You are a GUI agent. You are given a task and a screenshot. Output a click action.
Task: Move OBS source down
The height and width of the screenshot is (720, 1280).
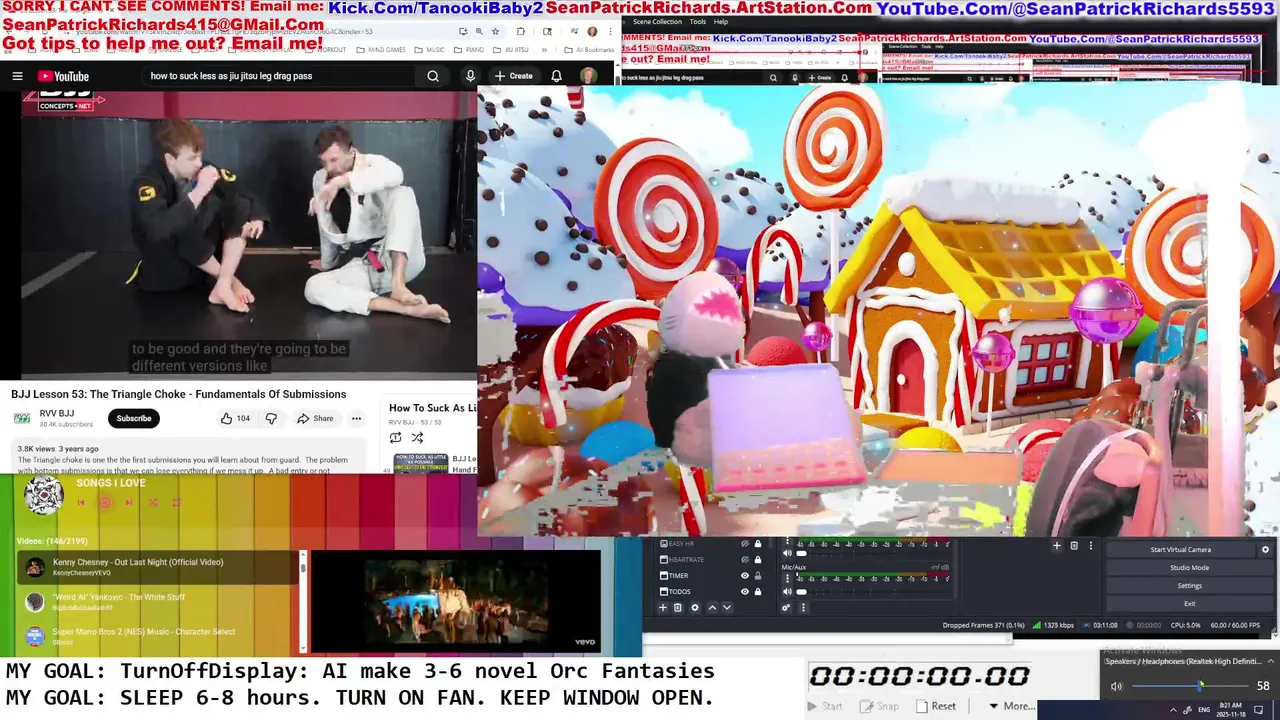point(727,608)
